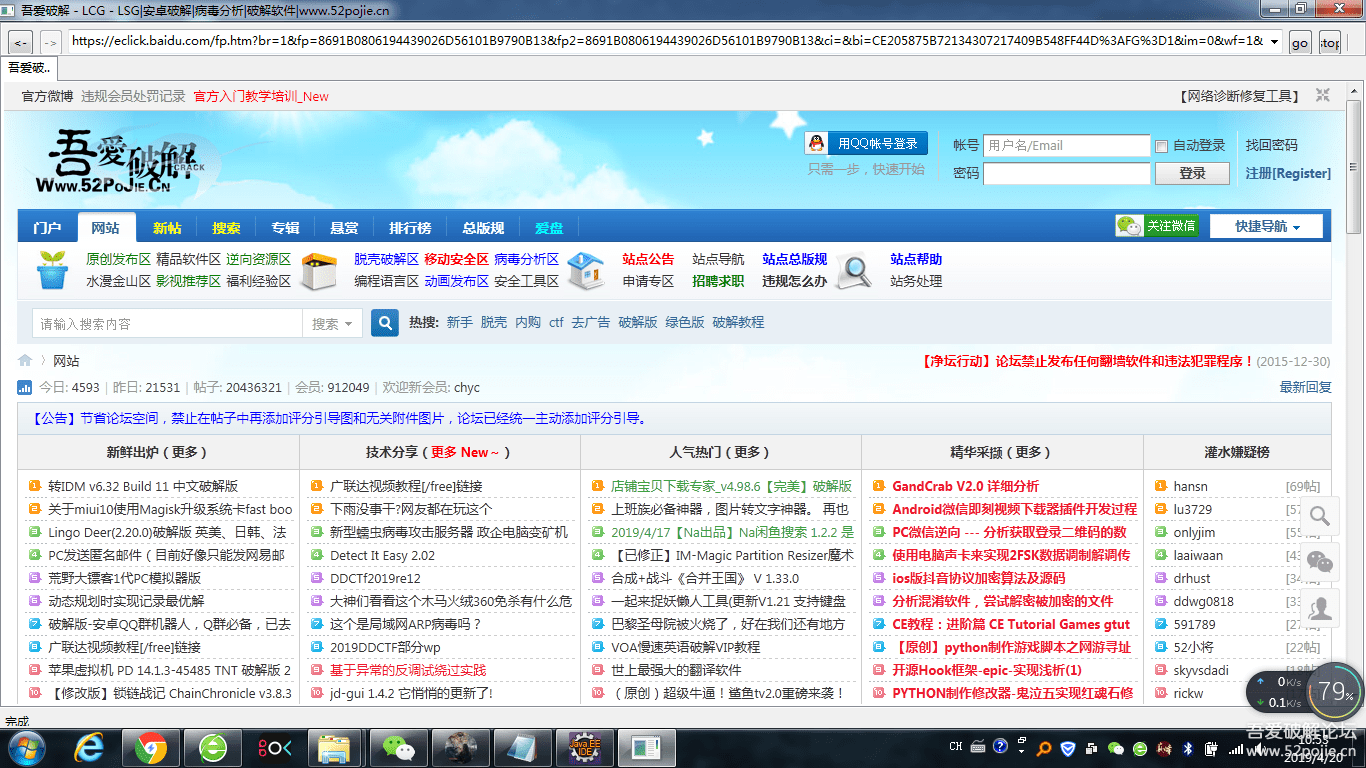1366x768 pixels.
Task: Open the 搜索 type dropdown in search bar
Action: (x=332, y=323)
